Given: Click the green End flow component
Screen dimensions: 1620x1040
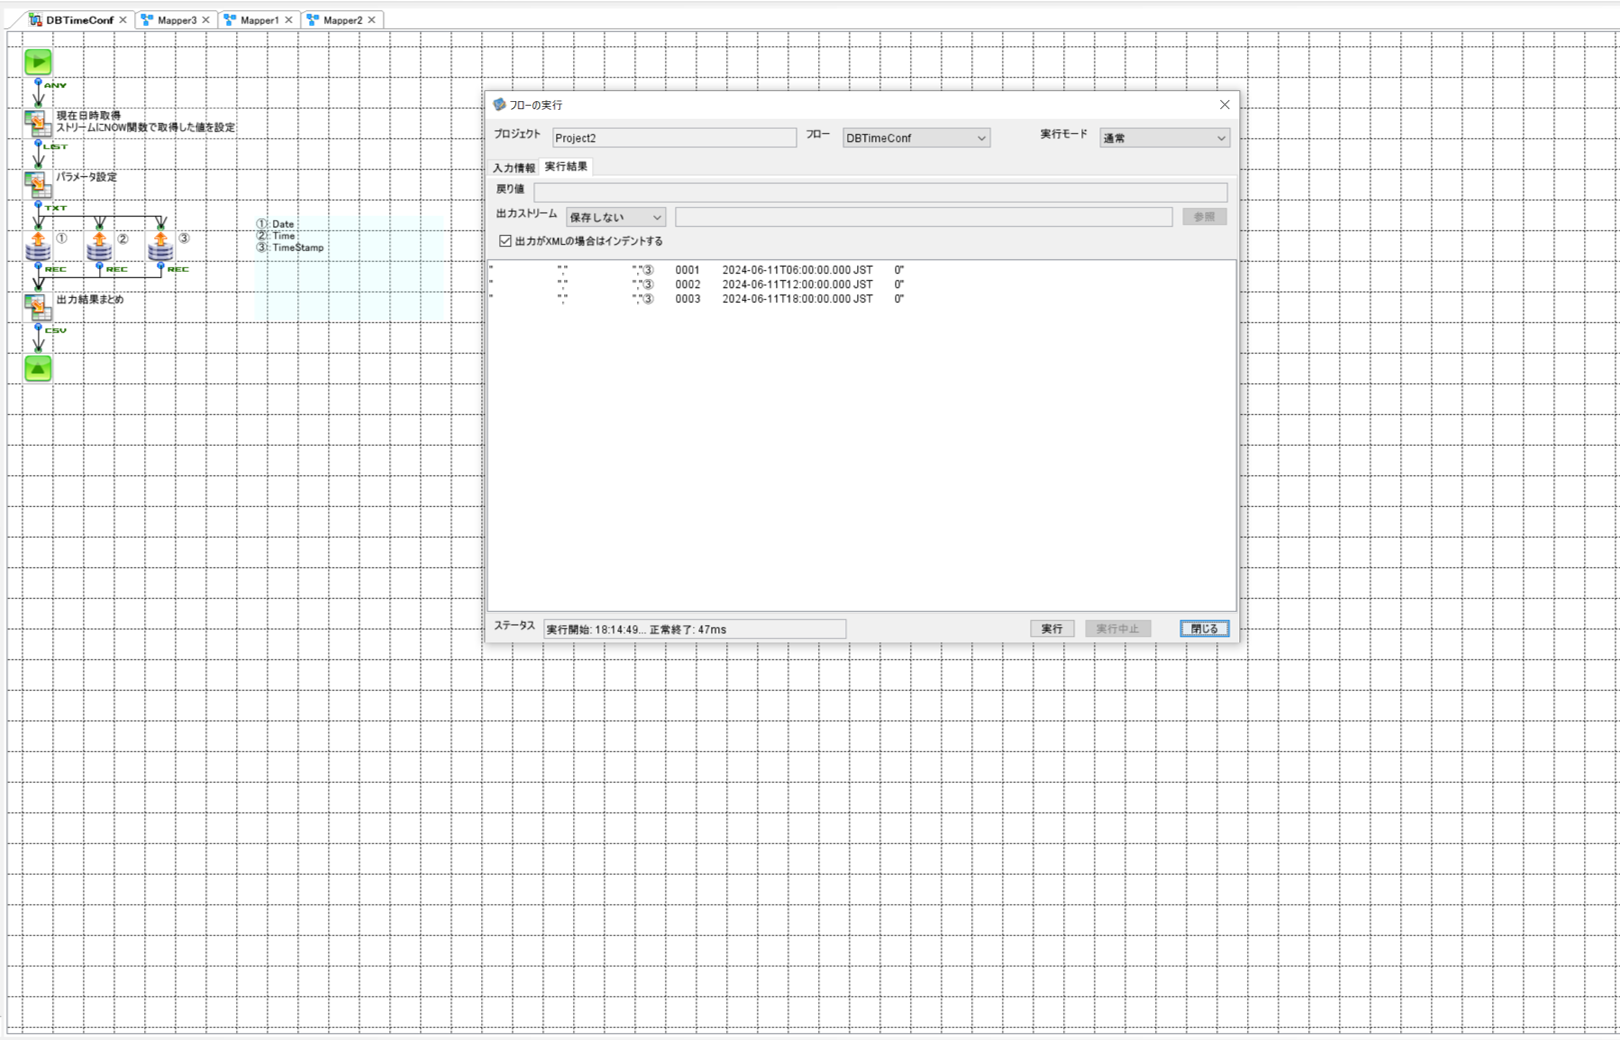Looking at the screenshot, I should click(x=38, y=369).
